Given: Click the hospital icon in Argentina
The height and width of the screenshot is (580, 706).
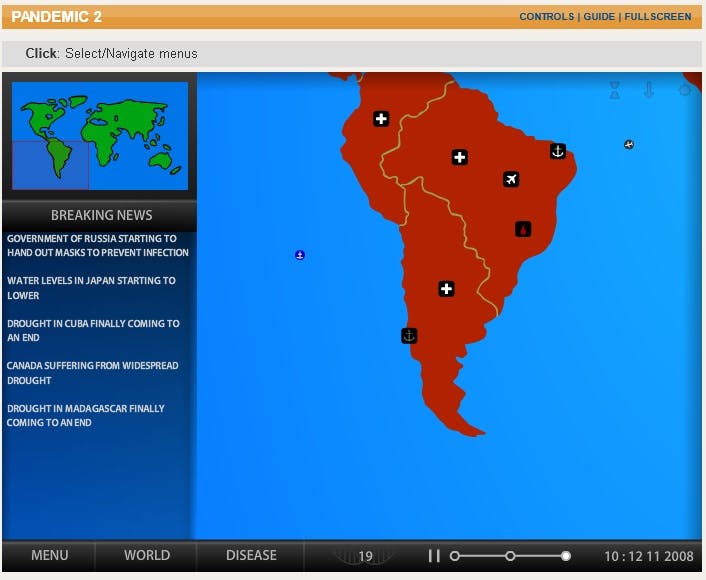Looking at the screenshot, I should pos(446,289).
